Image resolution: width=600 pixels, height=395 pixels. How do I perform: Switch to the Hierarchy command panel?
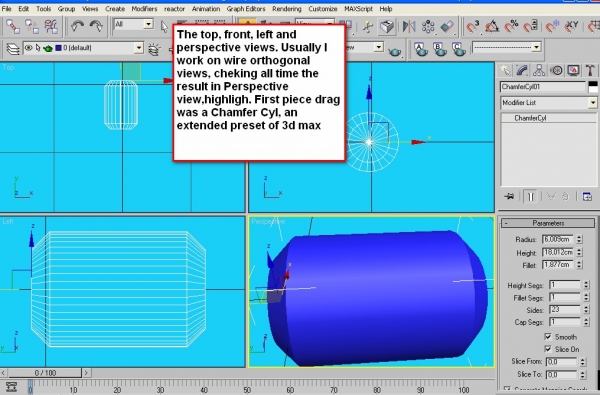[x=539, y=70]
